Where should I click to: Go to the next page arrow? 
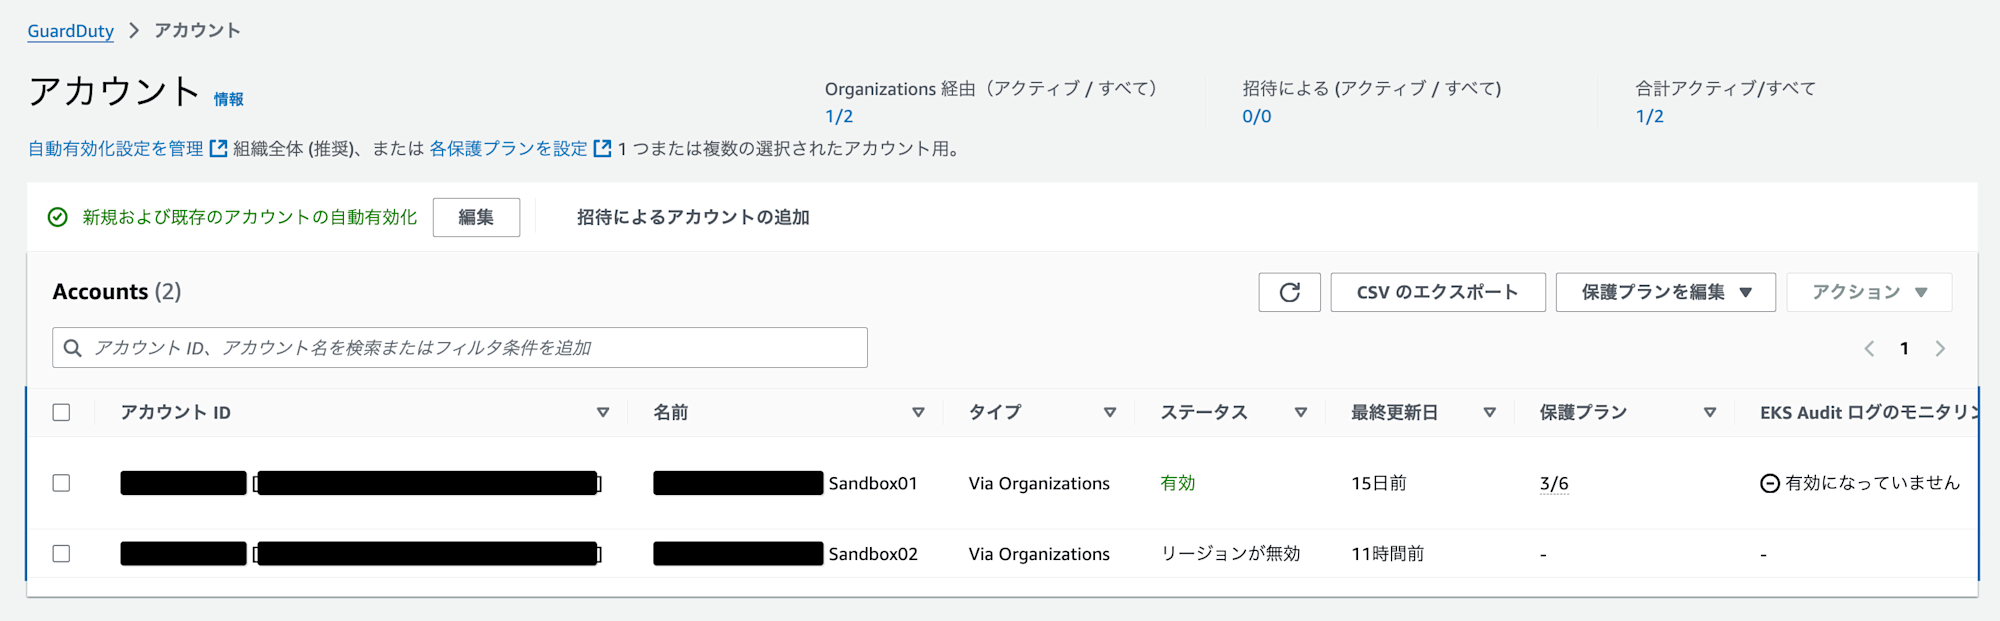pos(1940,348)
